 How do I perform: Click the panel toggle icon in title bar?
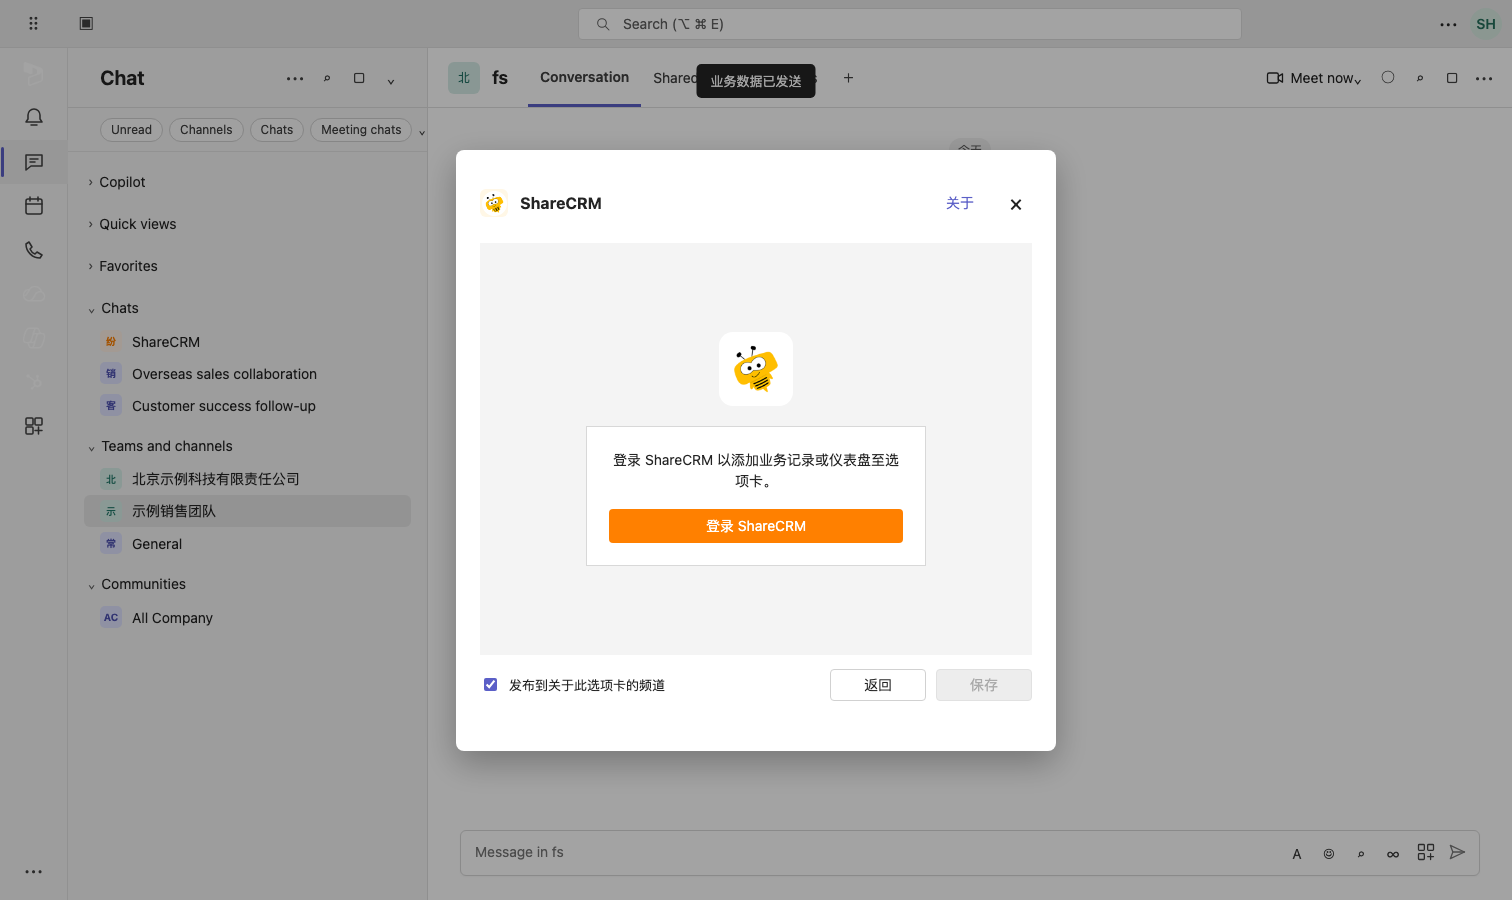pyautogui.click(x=86, y=23)
